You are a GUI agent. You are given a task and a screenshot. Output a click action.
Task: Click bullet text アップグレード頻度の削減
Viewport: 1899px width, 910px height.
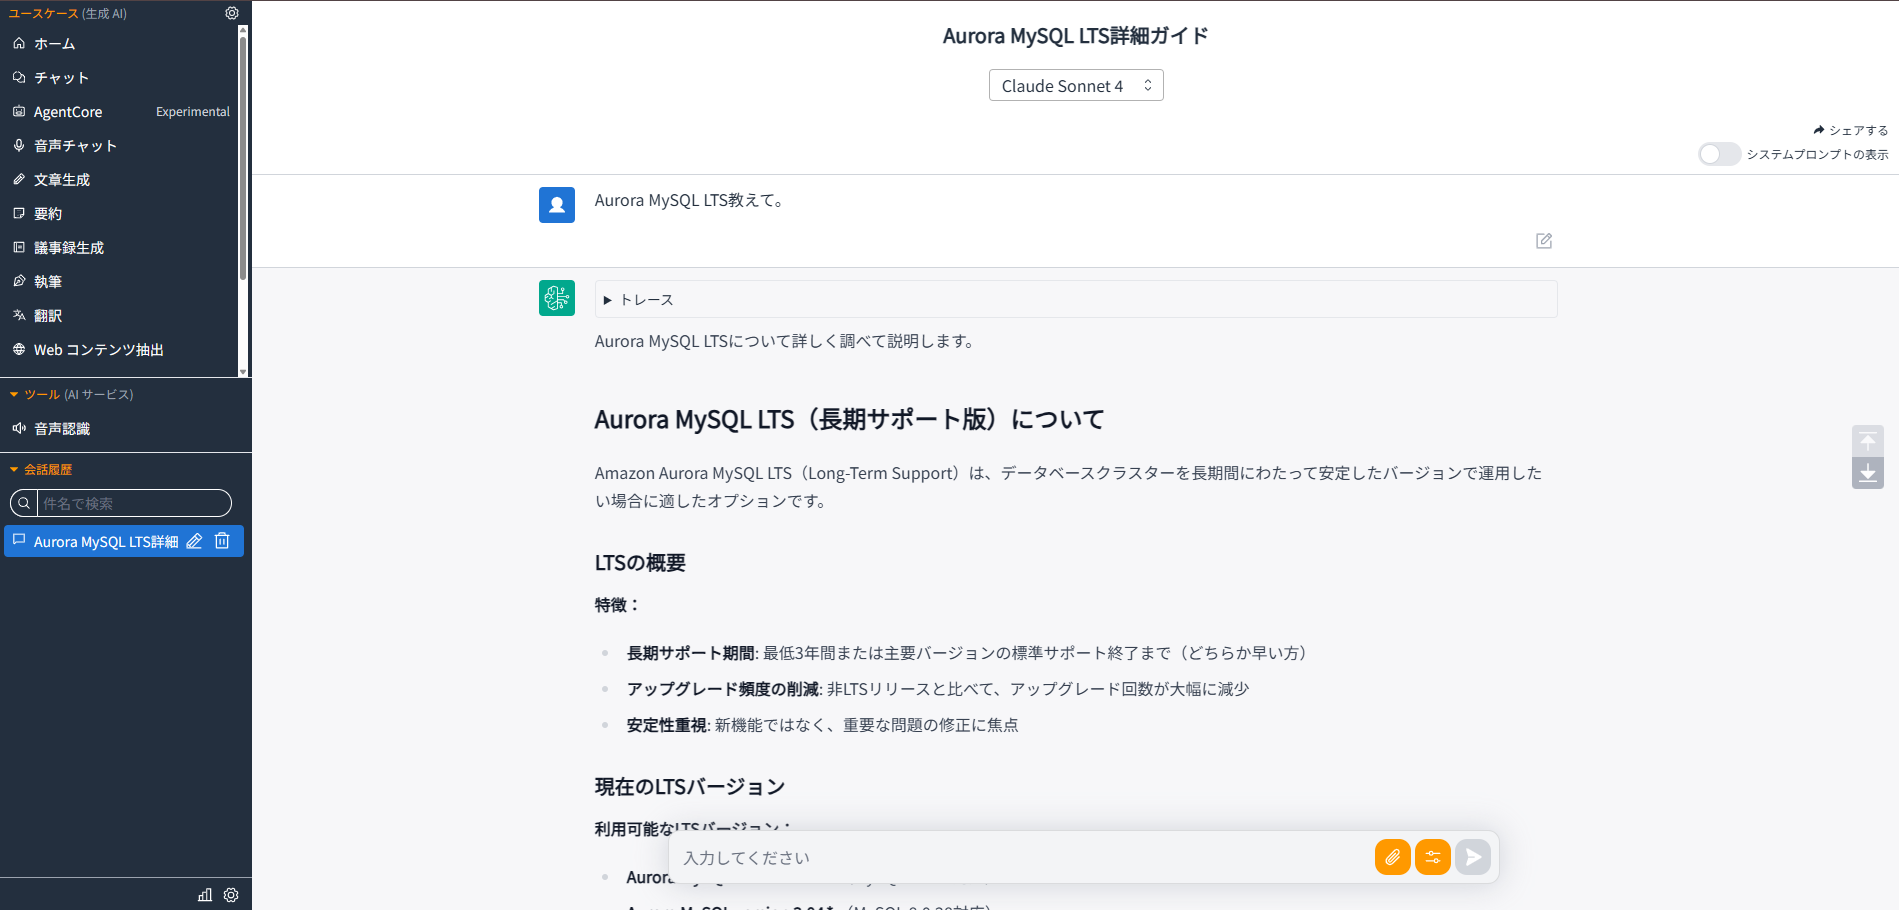722,689
